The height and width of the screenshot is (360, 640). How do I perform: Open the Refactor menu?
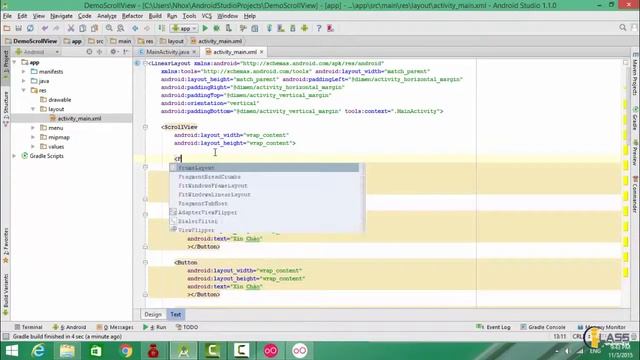(x=132, y=16)
